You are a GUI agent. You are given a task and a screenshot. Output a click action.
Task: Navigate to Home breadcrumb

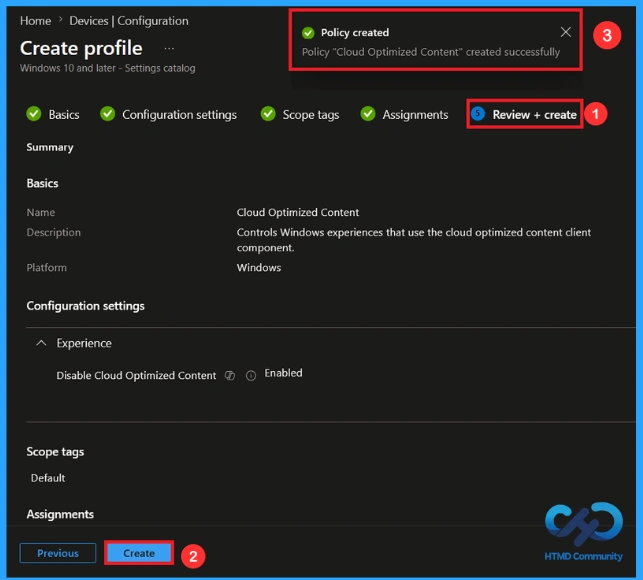point(36,21)
